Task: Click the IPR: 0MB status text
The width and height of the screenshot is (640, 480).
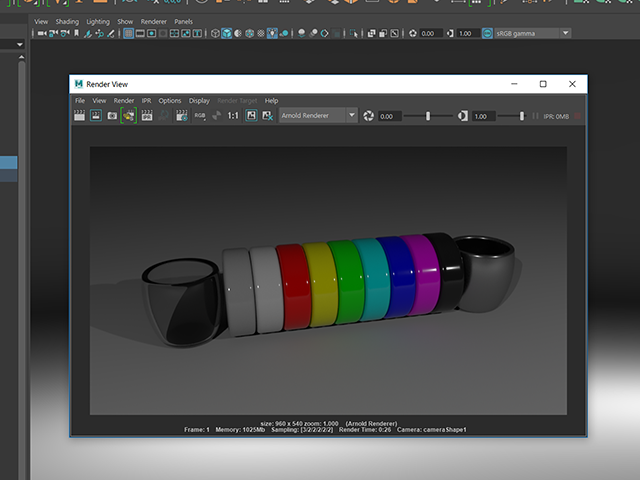Action: (x=556, y=116)
